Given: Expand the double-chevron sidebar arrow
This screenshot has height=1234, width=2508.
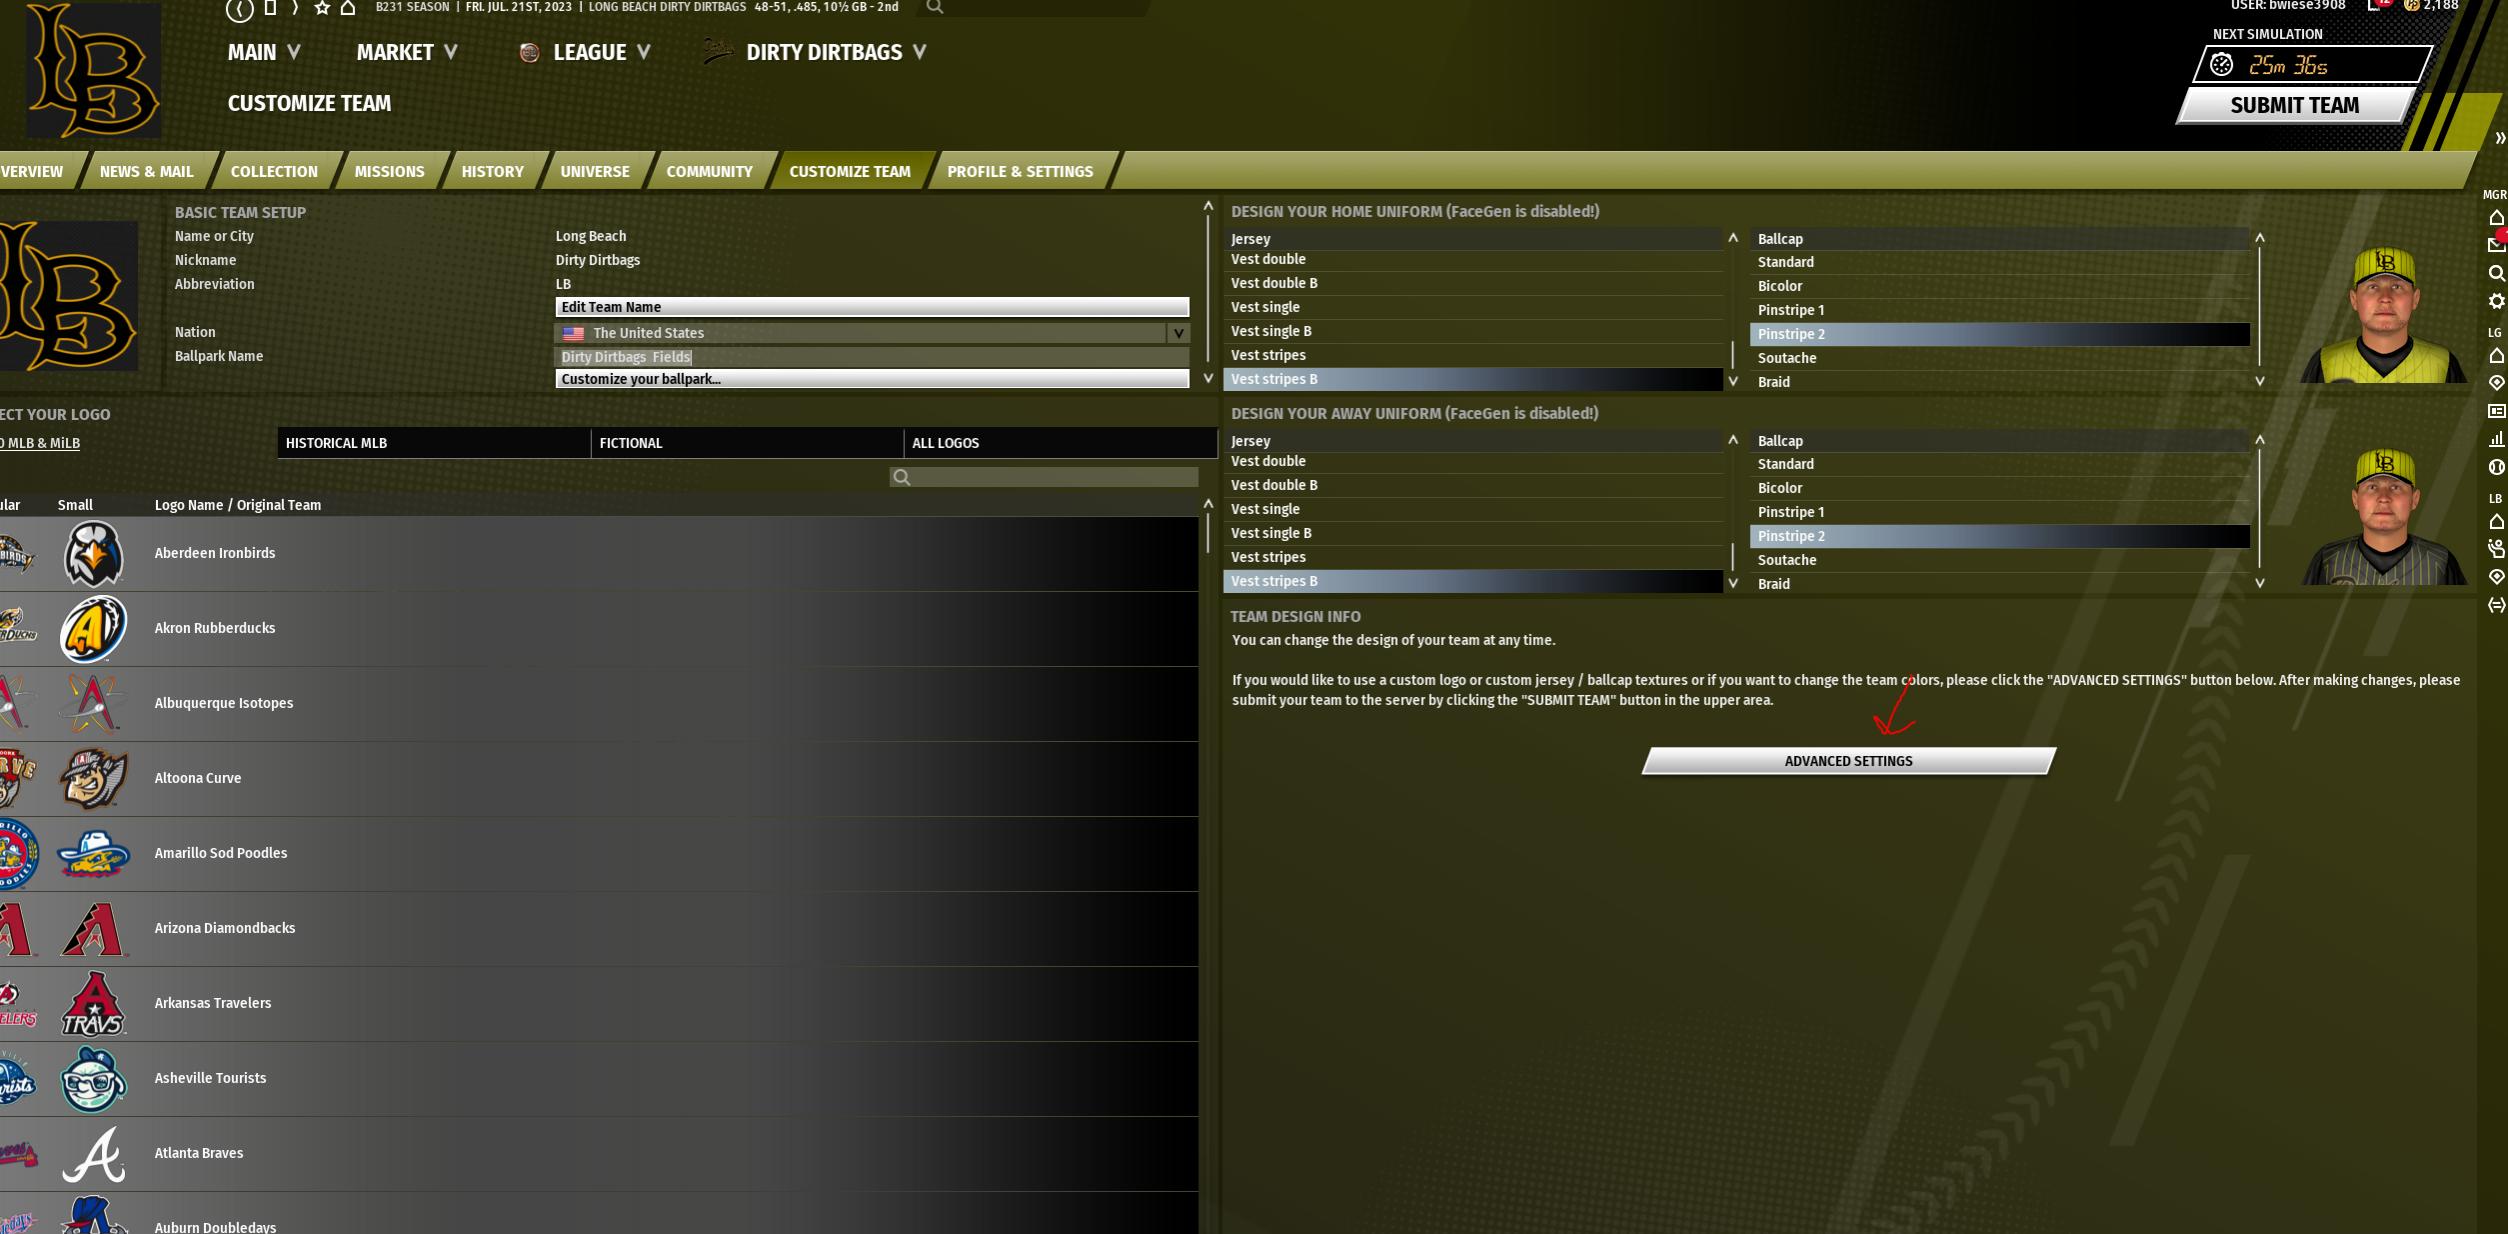Looking at the screenshot, I should pos(2499,139).
